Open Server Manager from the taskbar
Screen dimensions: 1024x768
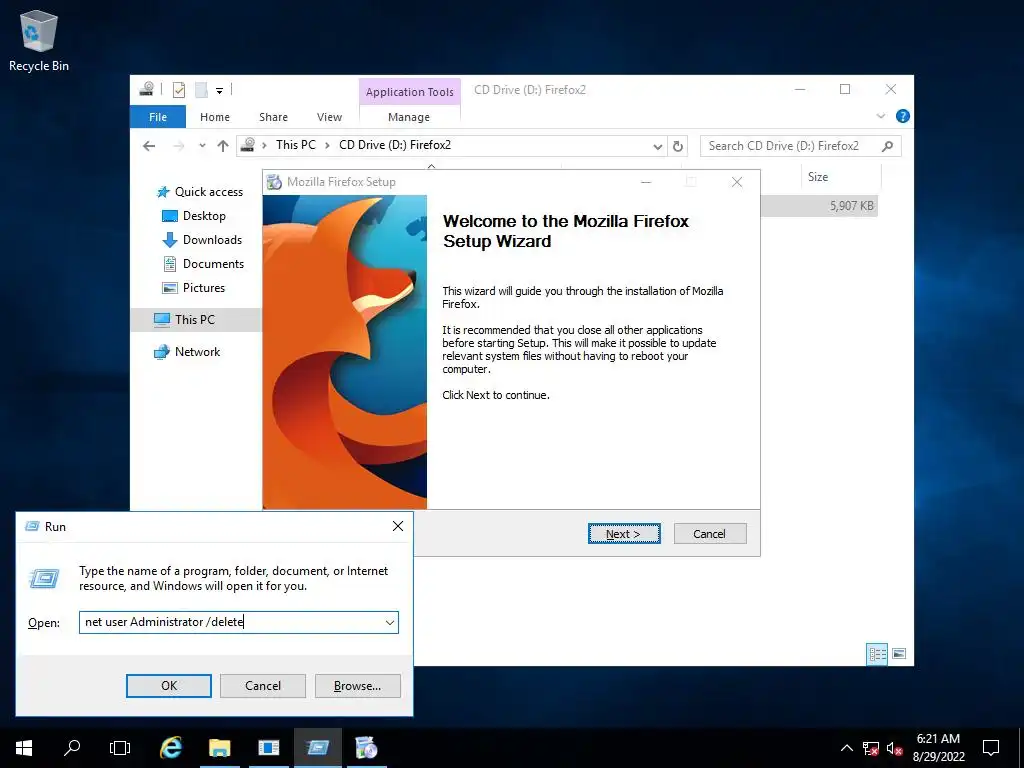pyautogui.click(x=268, y=748)
